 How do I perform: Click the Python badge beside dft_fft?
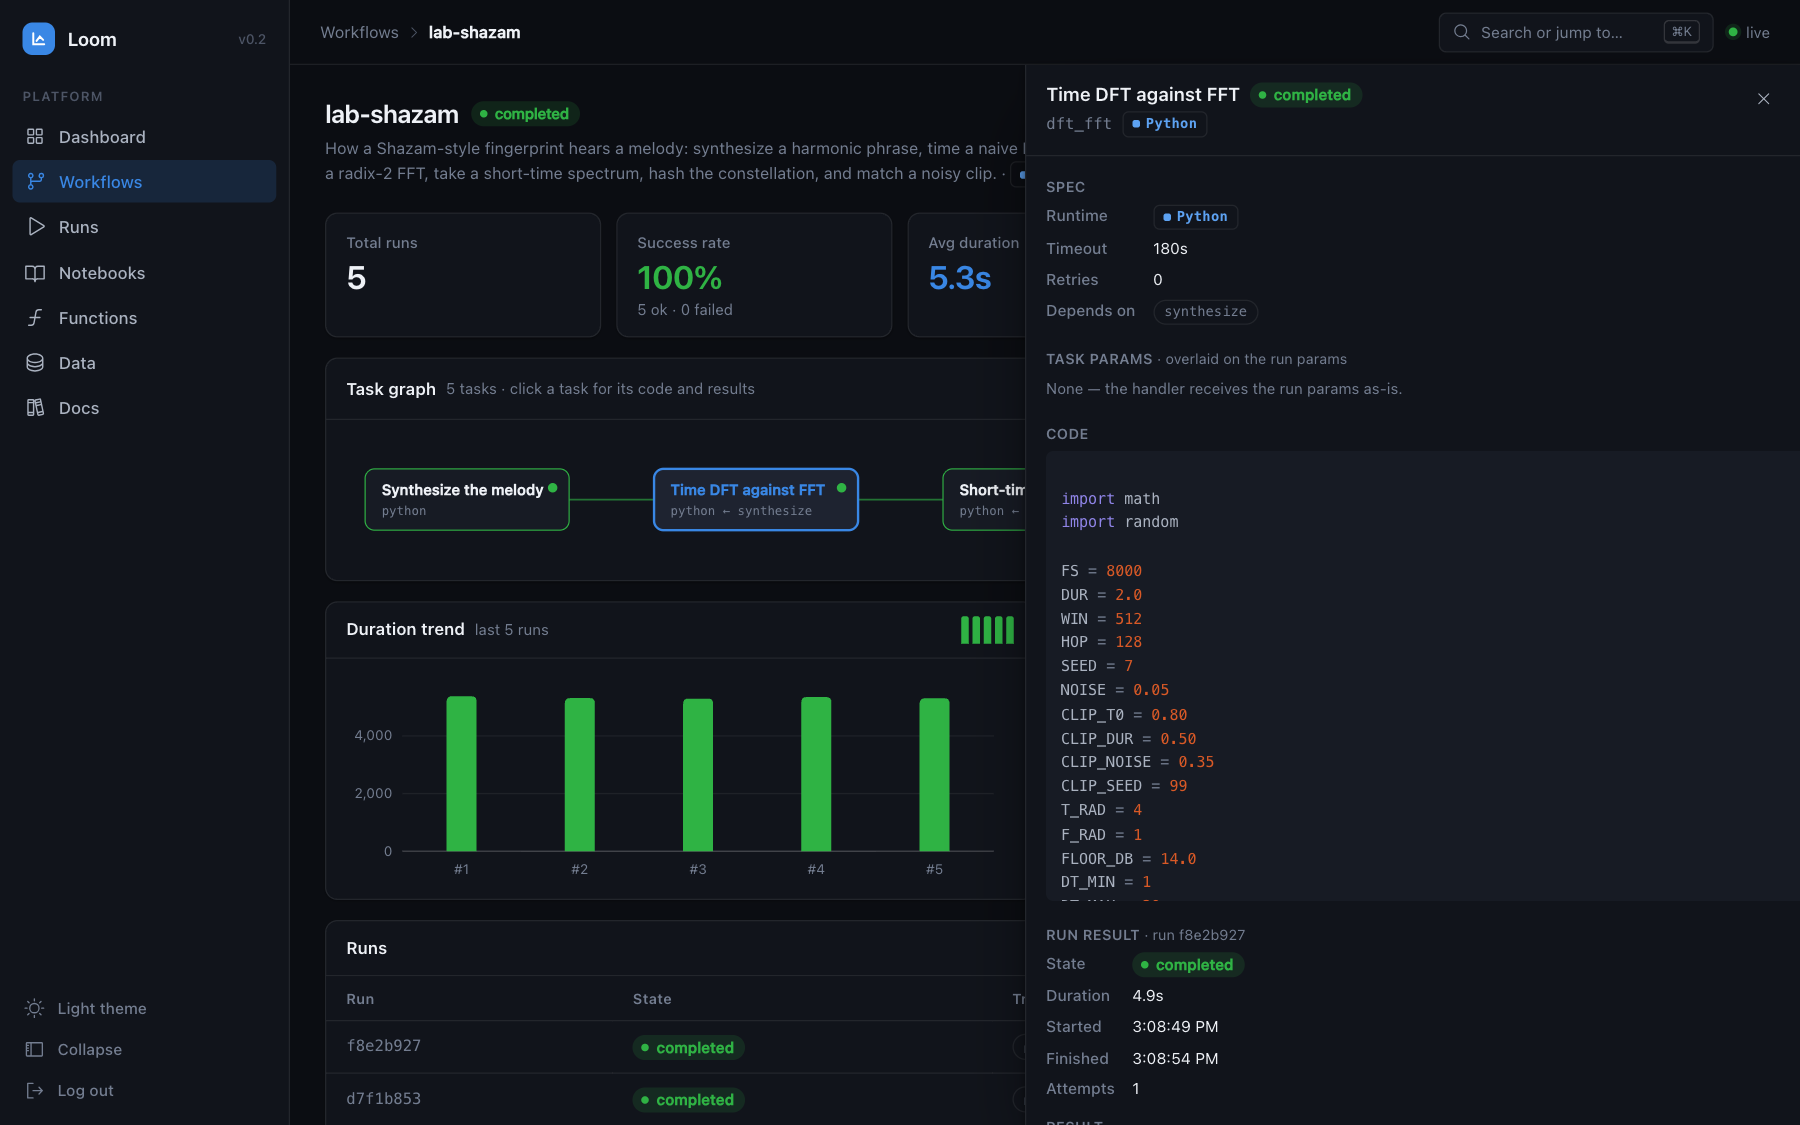(1164, 123)
